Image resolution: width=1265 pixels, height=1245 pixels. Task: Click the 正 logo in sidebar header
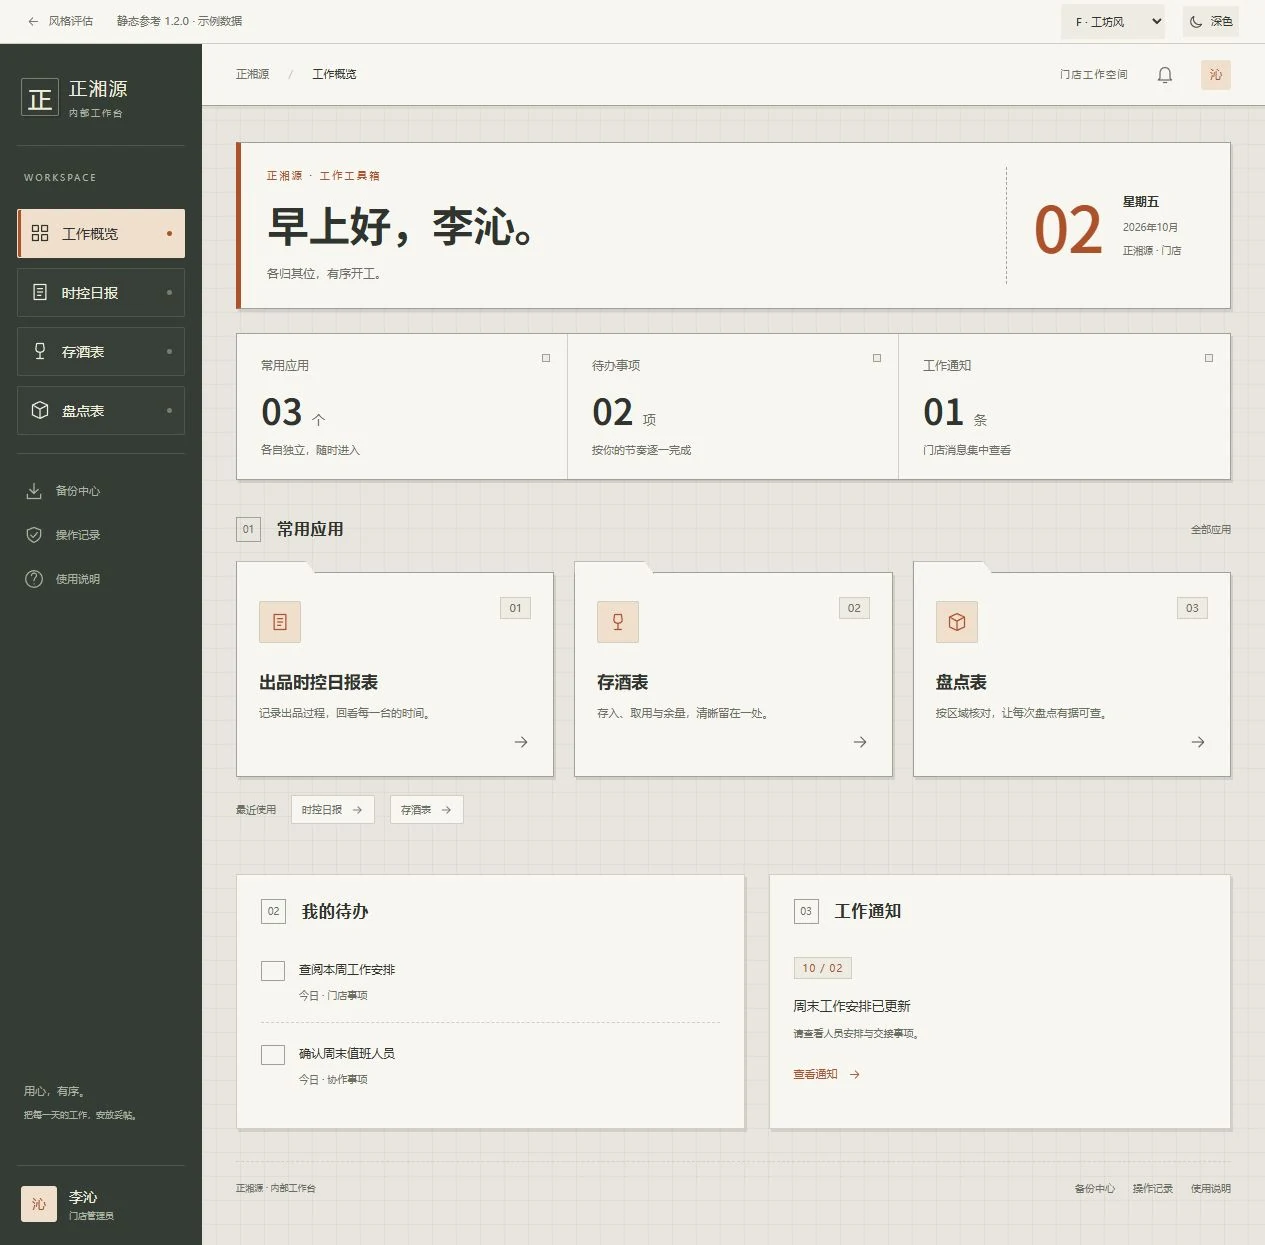click(x=40, y=98)
